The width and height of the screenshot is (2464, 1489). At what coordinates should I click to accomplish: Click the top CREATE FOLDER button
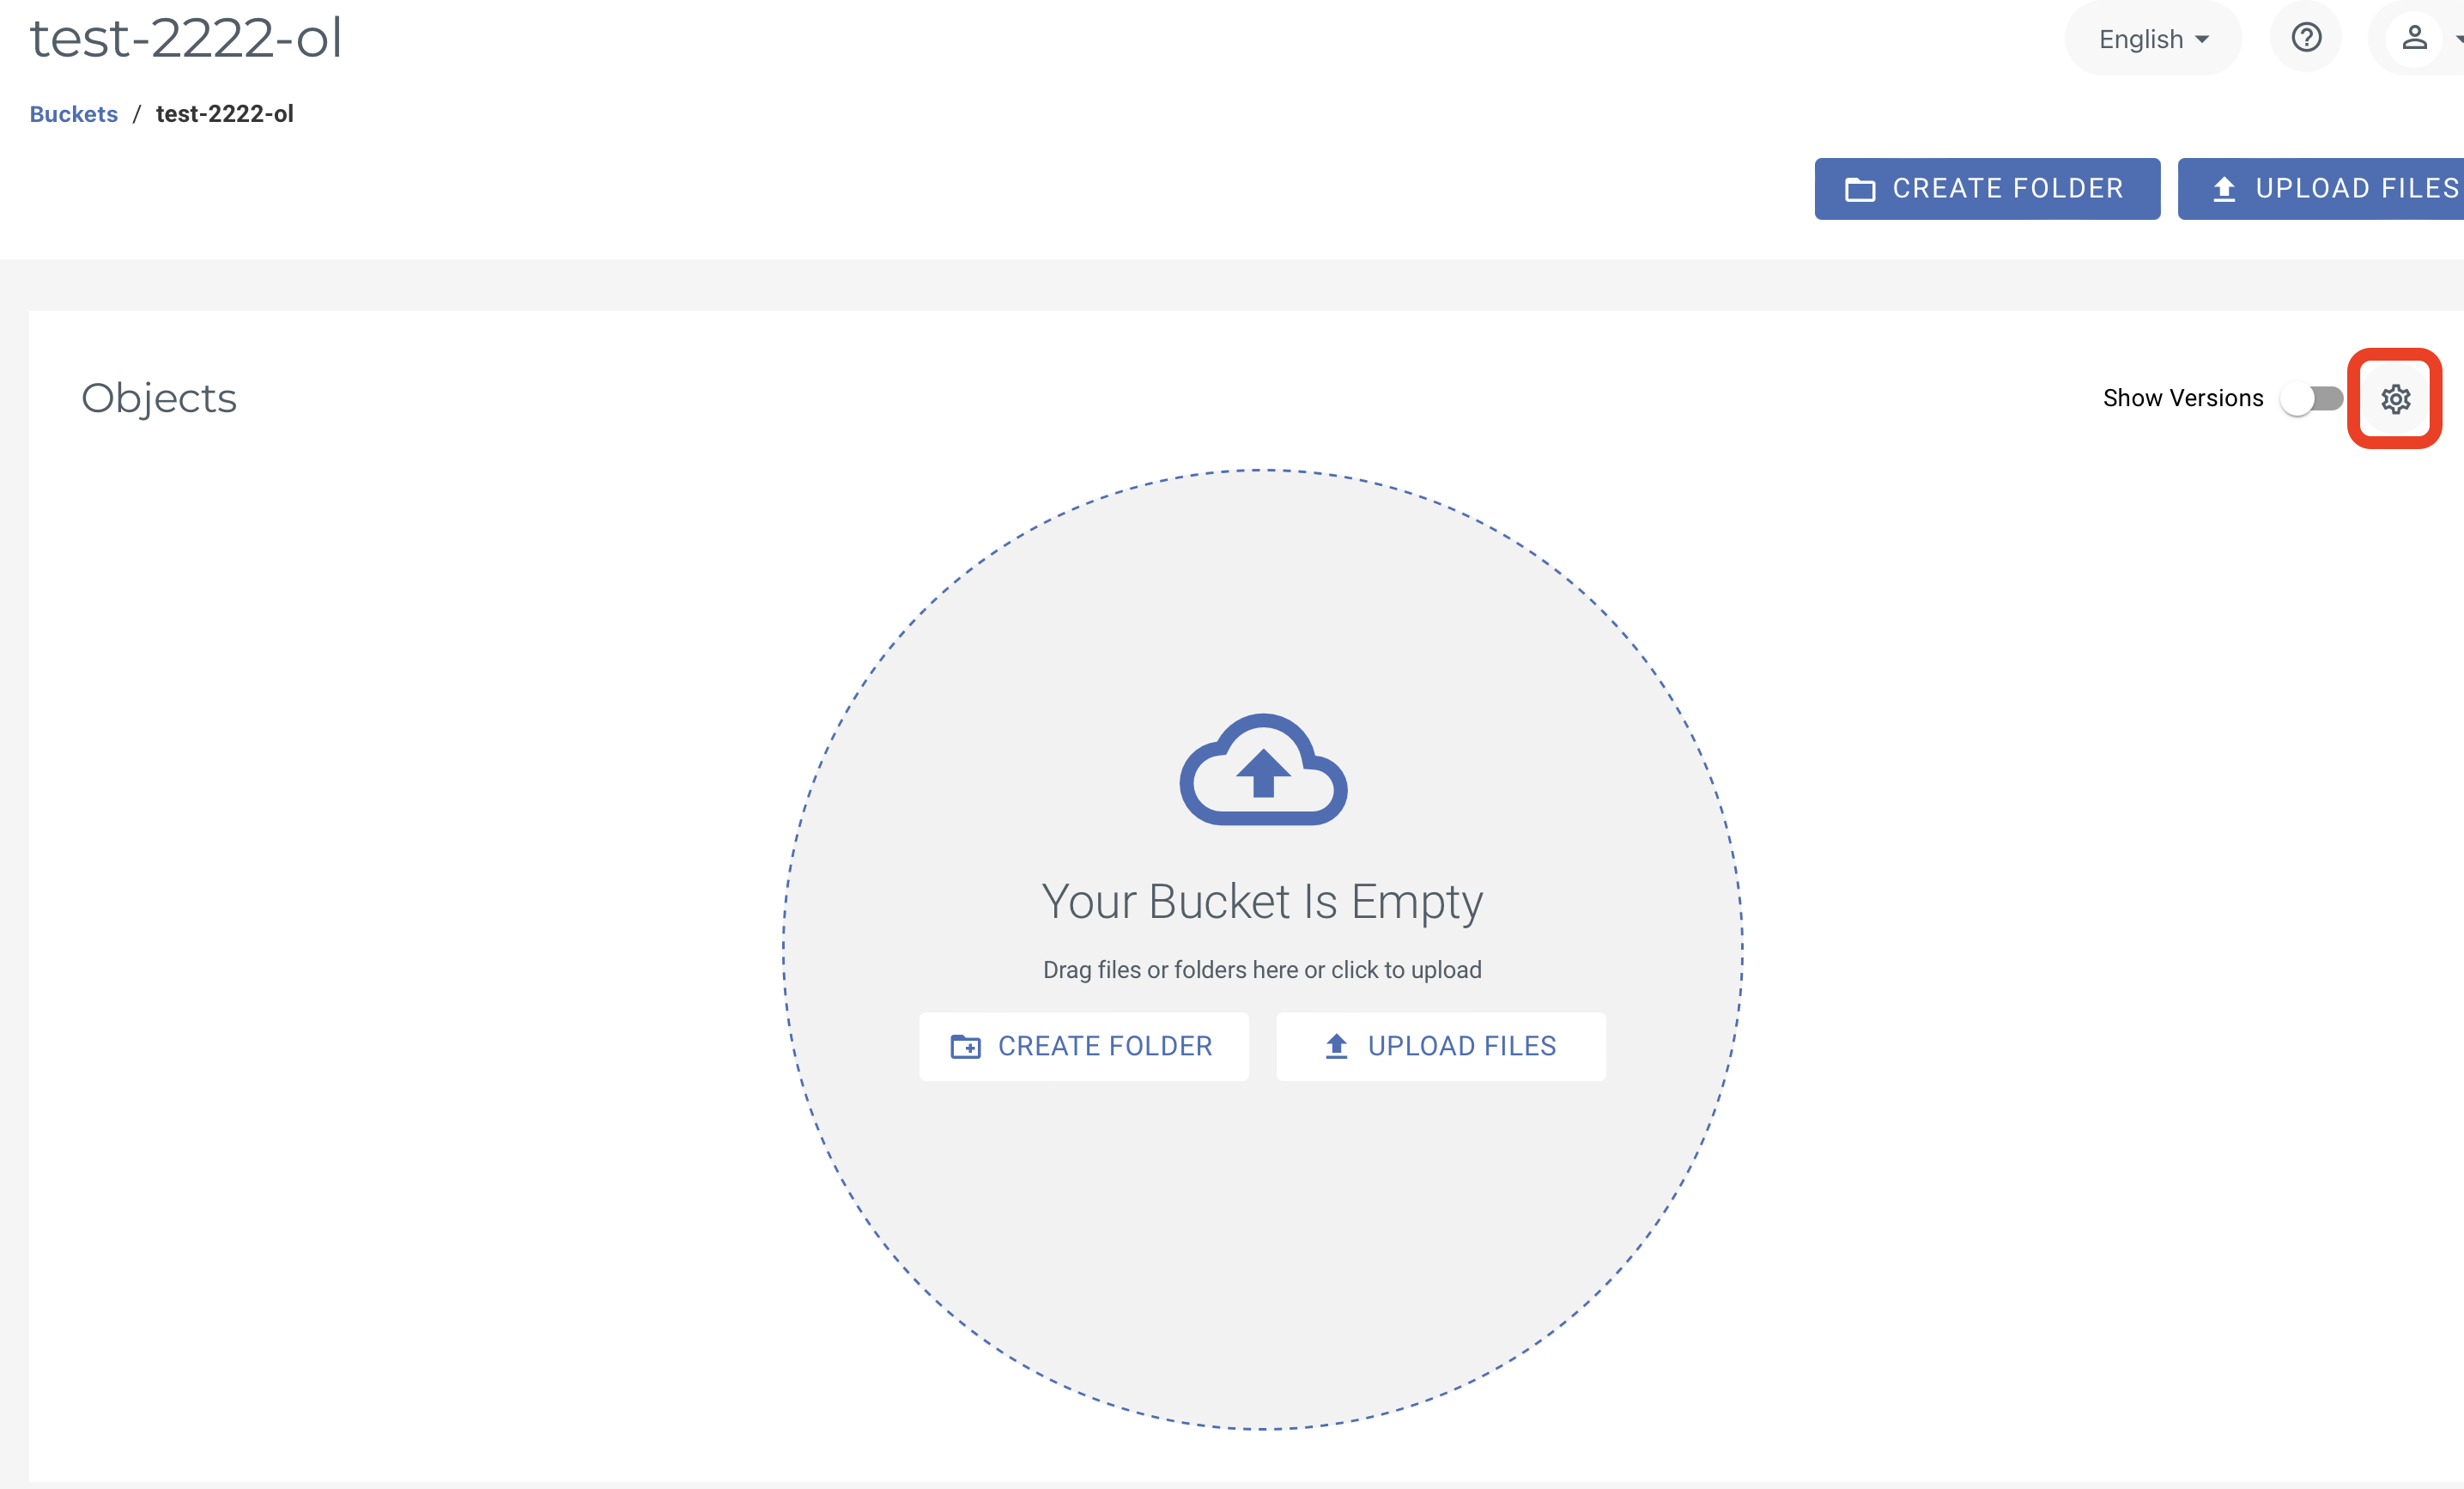tap(1987, 189)
